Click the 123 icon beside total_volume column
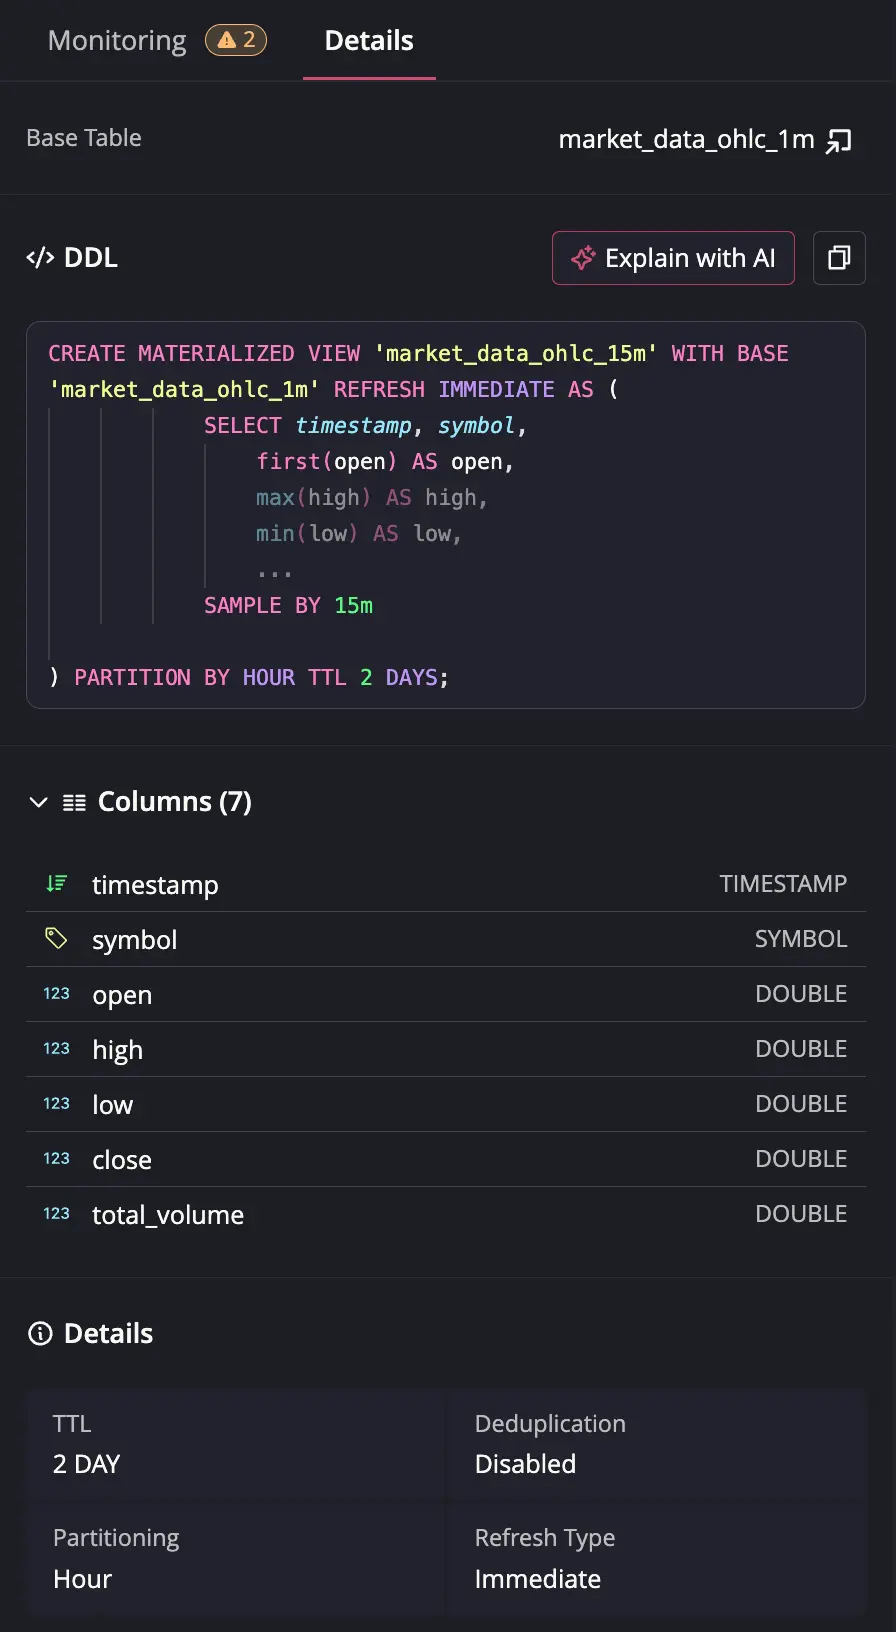The image size is (896, 1632). [x=56, y=1213]
